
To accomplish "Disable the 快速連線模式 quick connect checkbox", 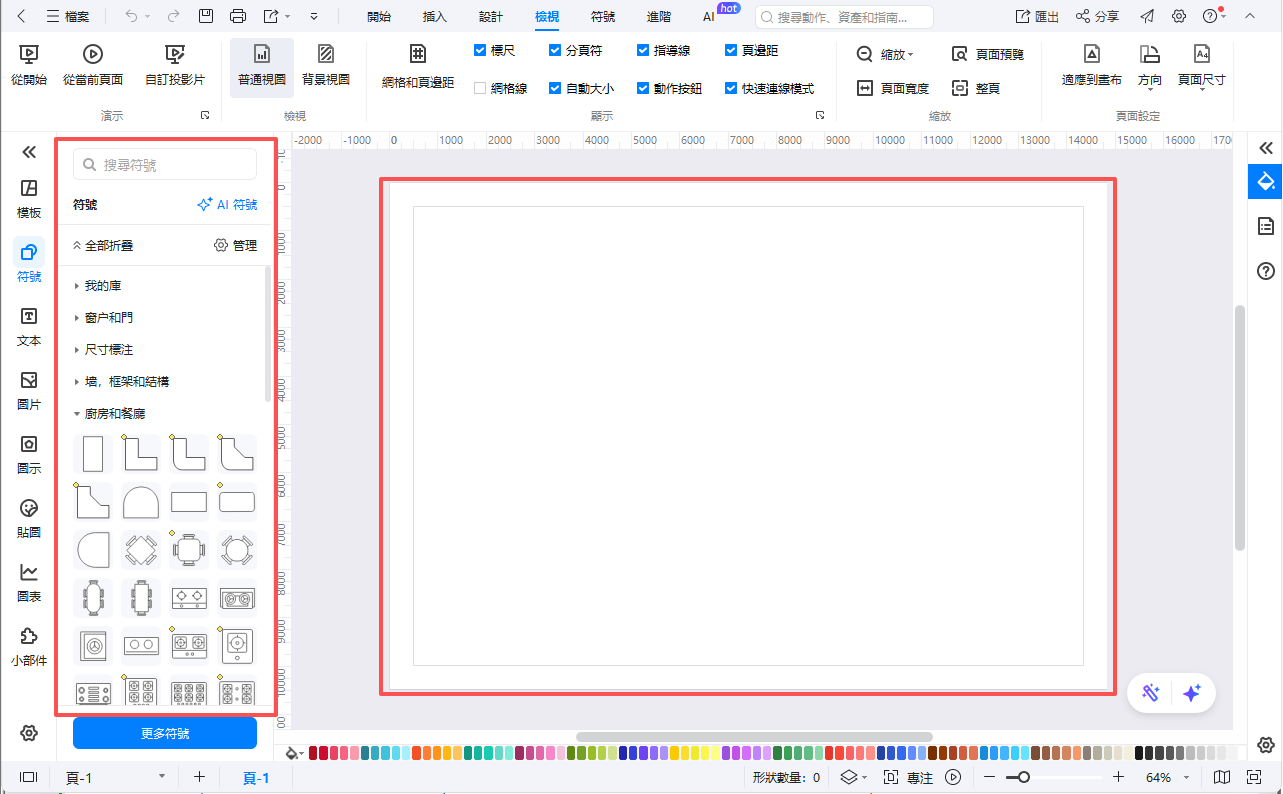I will click(732, 88).
